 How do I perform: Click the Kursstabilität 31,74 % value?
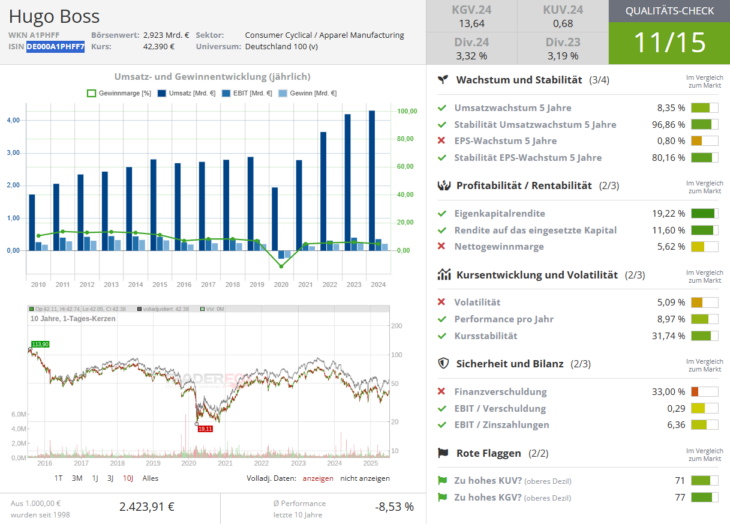click(x=669, y=336)
